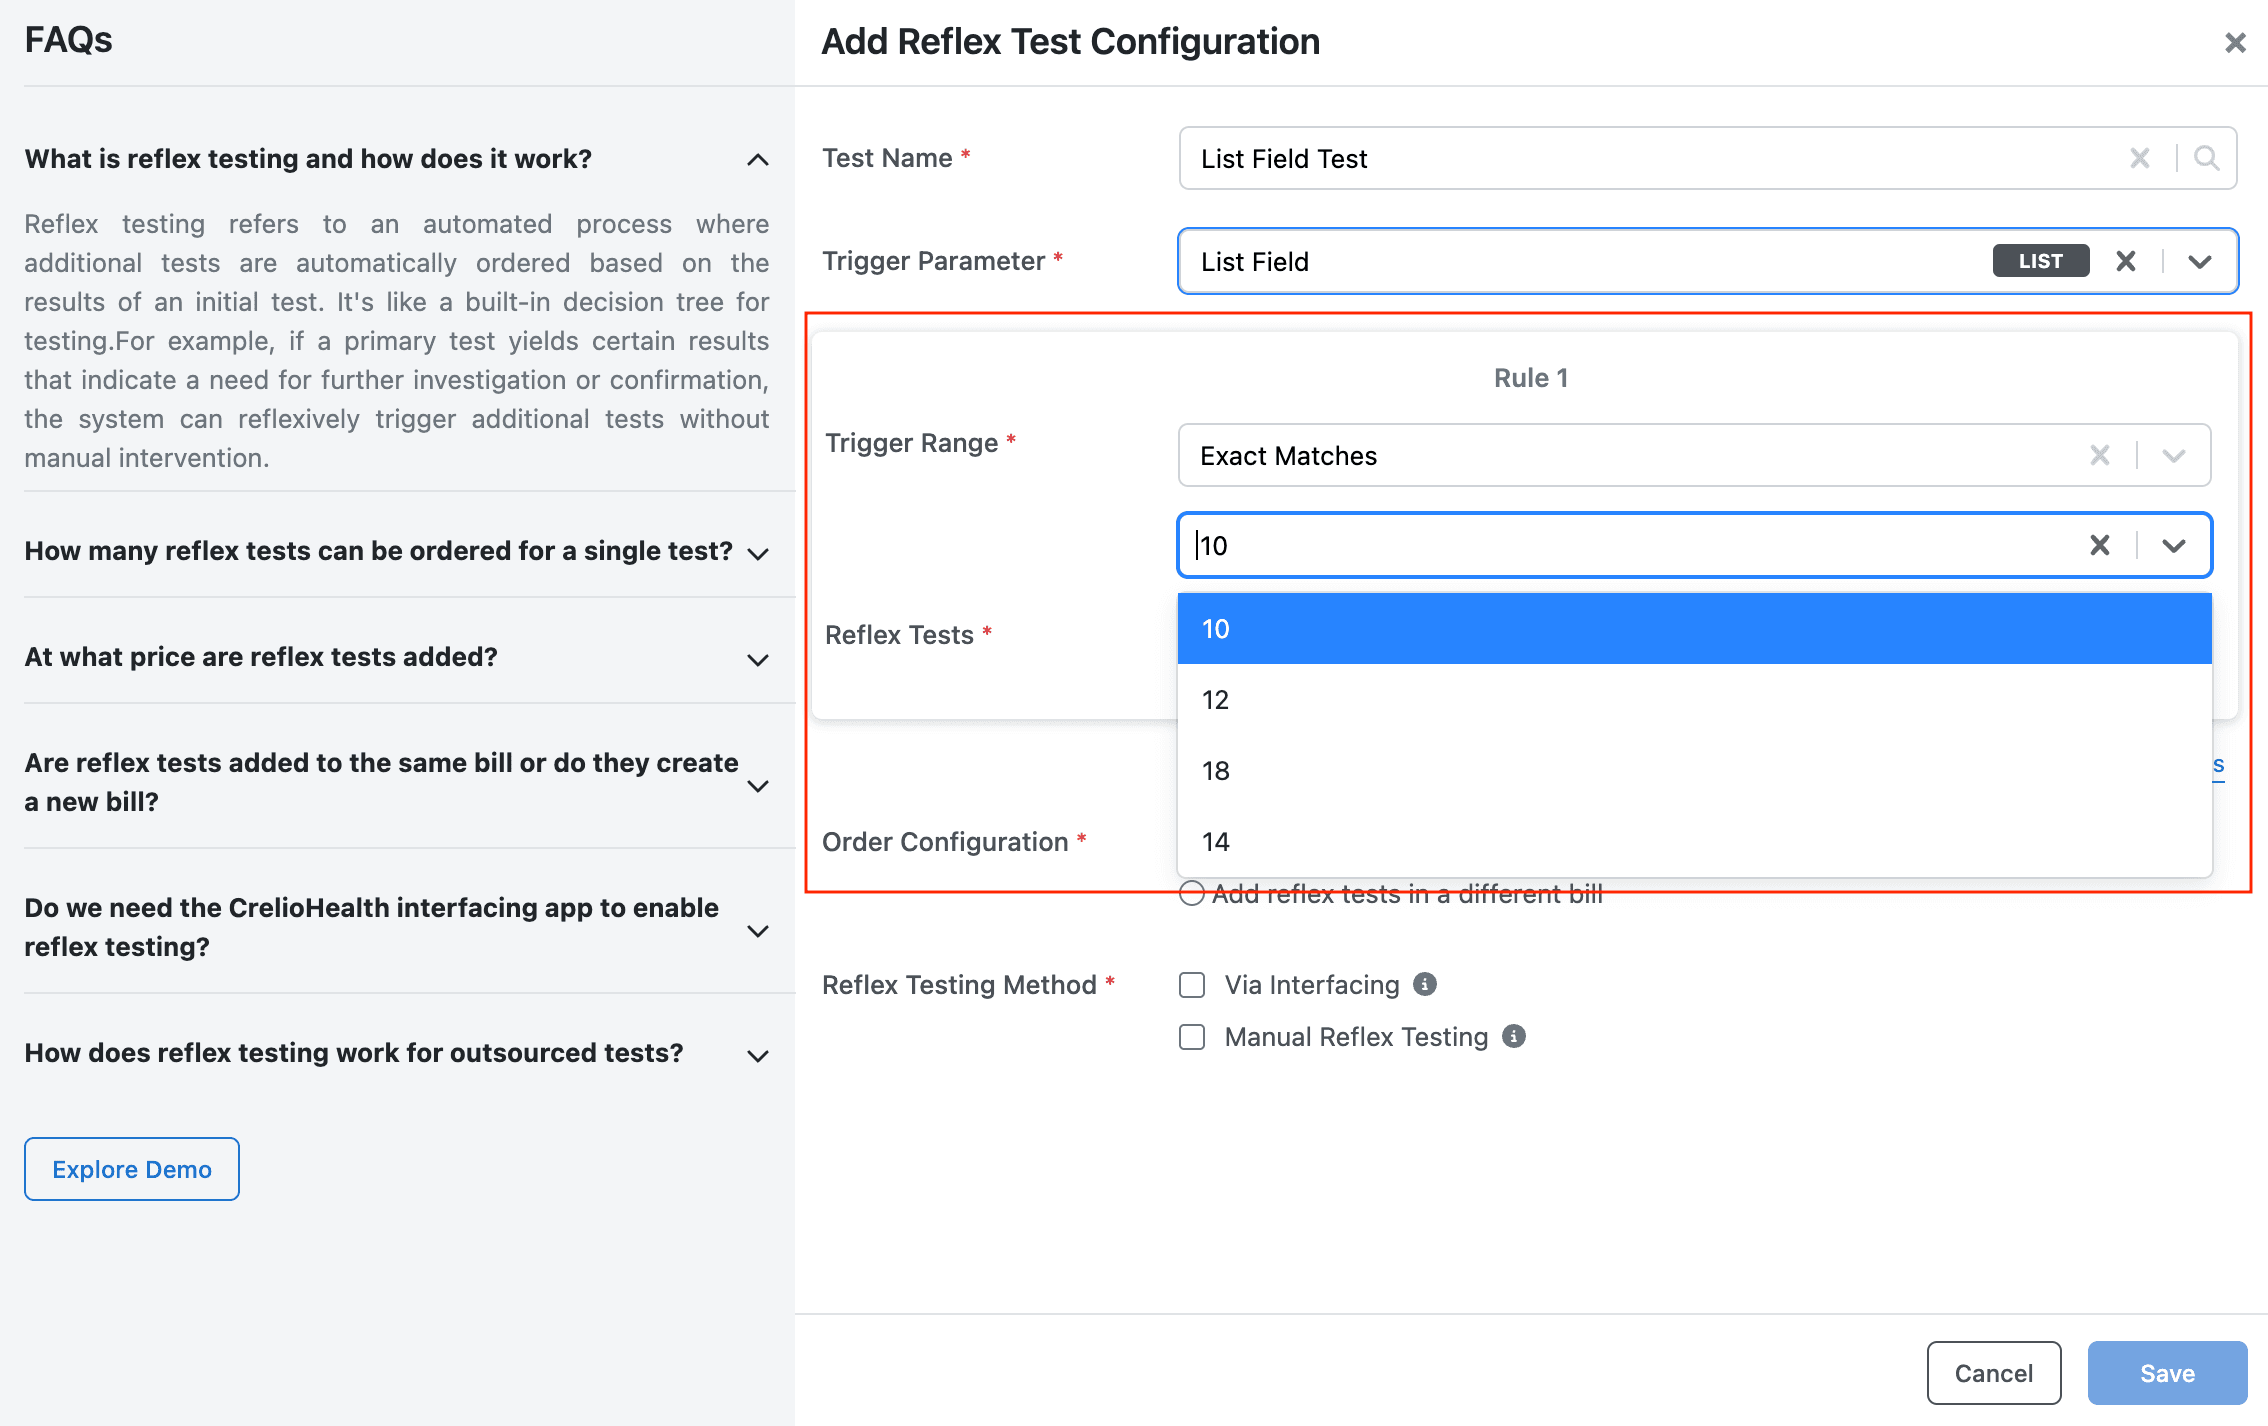Collapse the 'What is reflex testing' FAQ

tap(758, 159)
